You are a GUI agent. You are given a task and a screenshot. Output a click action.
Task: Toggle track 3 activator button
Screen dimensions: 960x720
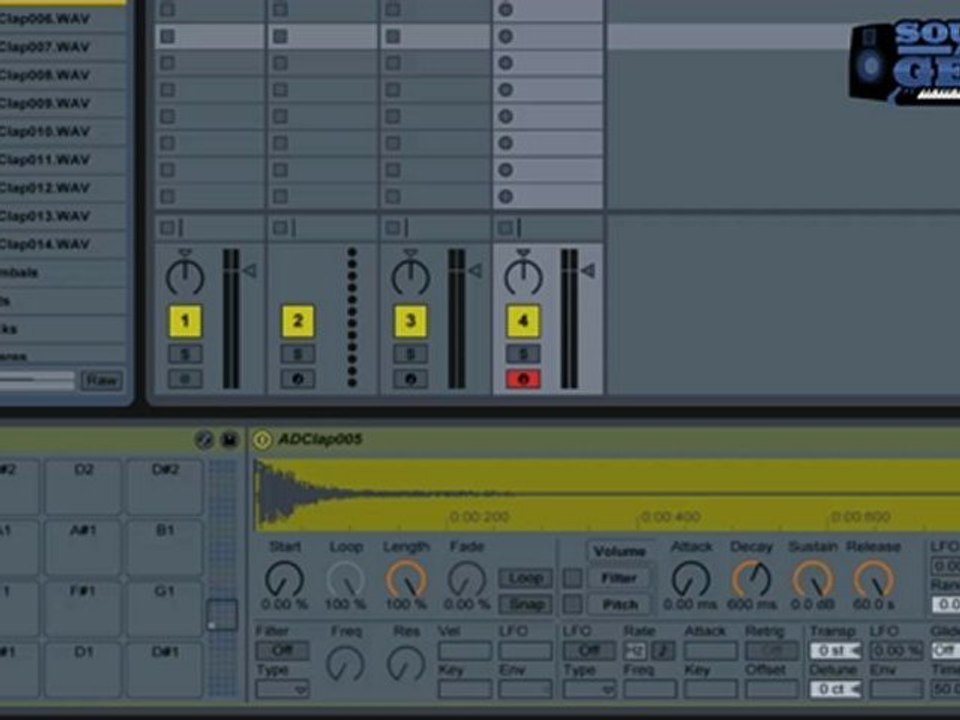pos(411,321)
